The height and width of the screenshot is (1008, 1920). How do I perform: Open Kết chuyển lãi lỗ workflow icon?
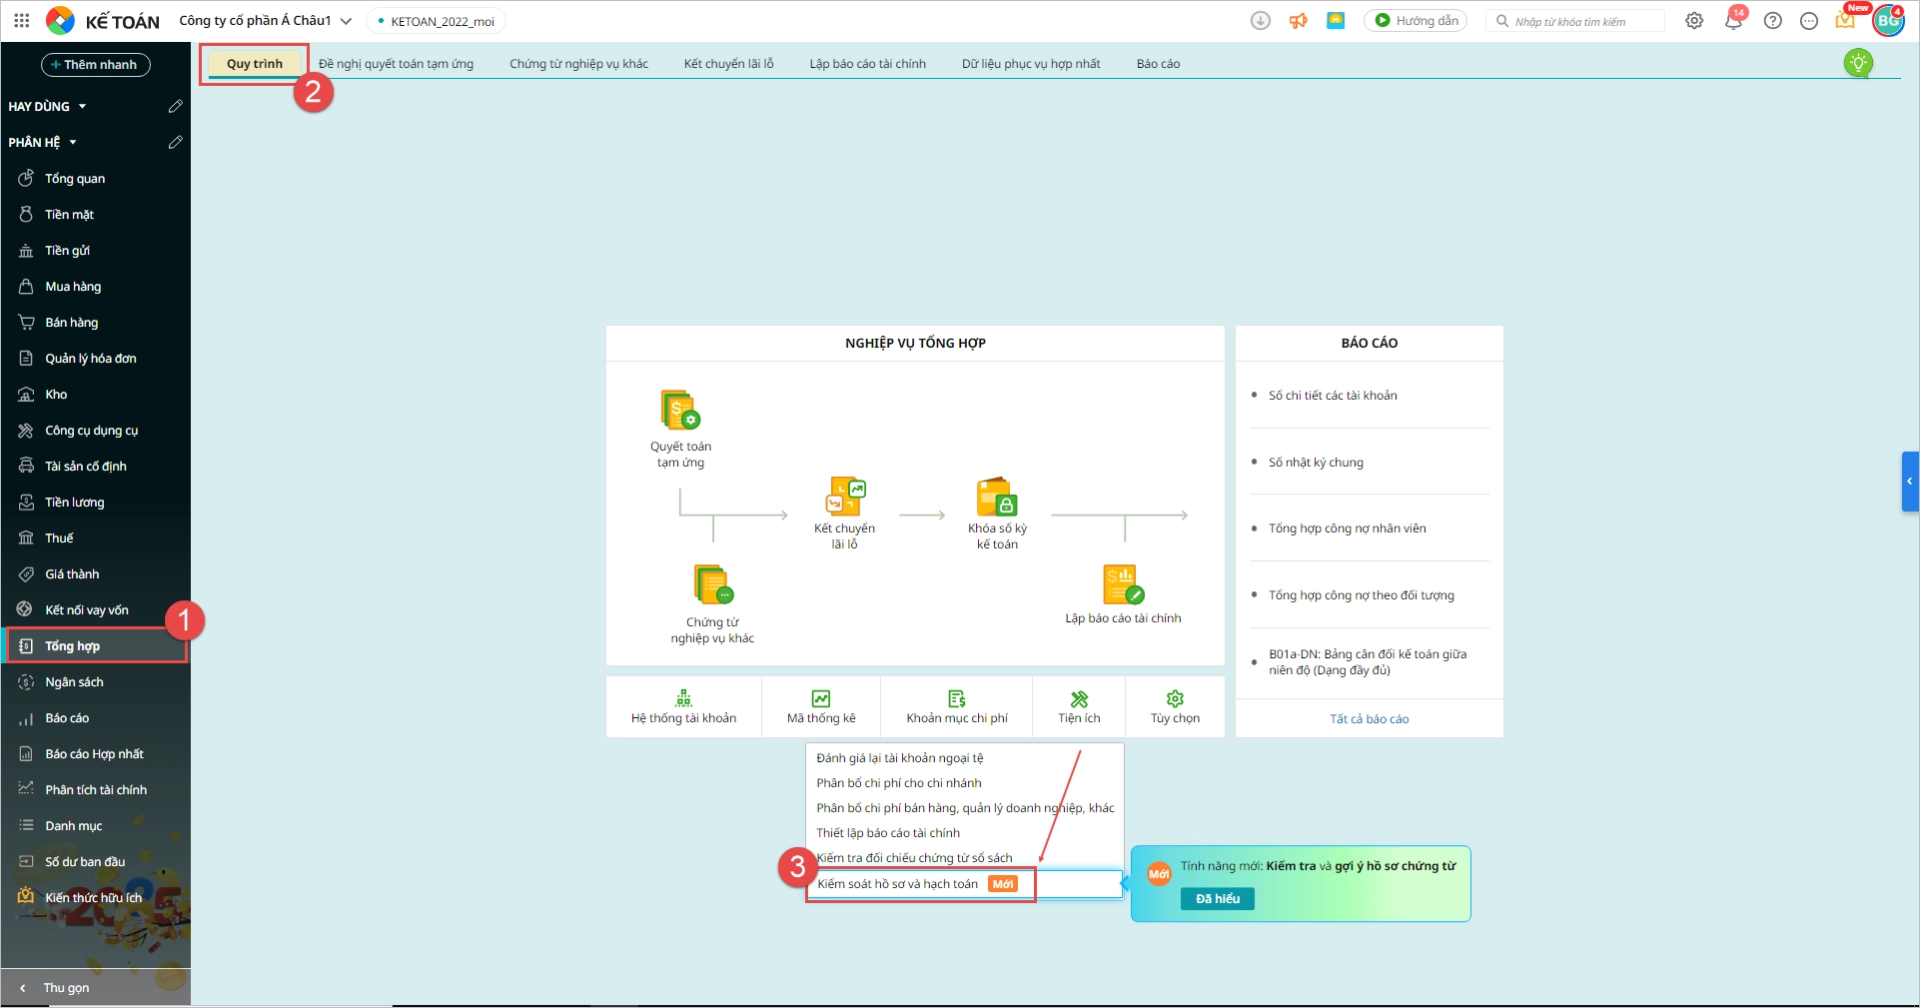(845, 495)
